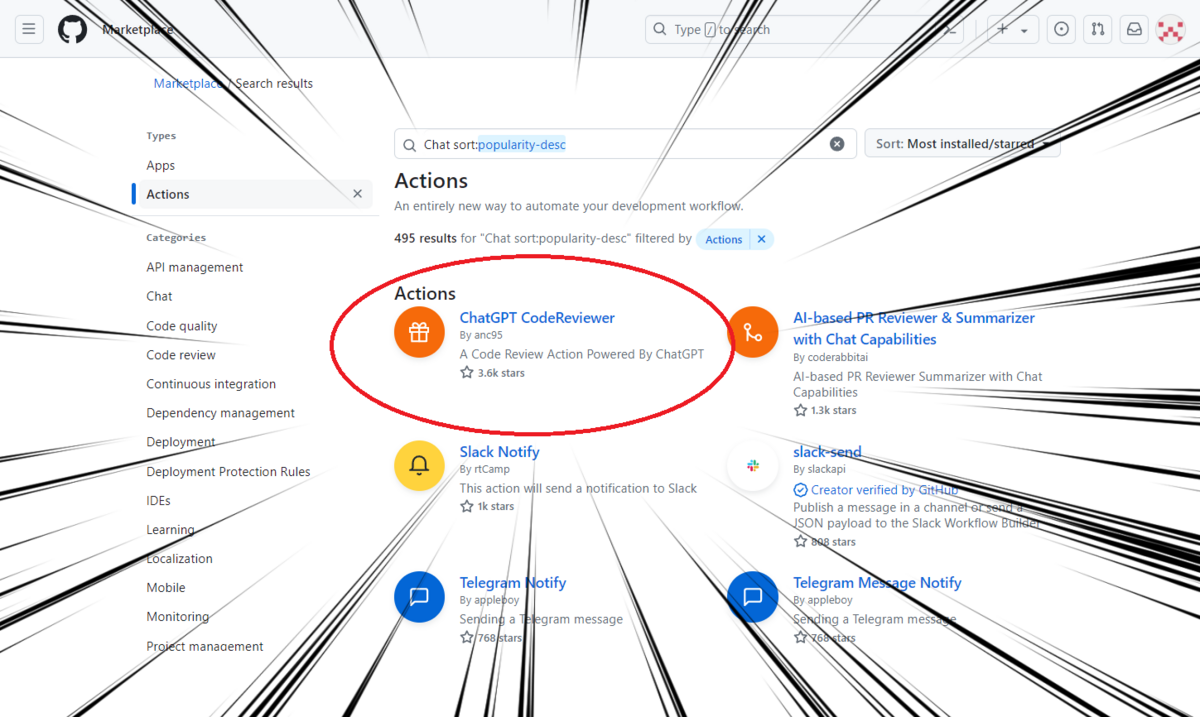Select the Apps type filter
This screenshot has height=717, width=1200.
[161, 166]
